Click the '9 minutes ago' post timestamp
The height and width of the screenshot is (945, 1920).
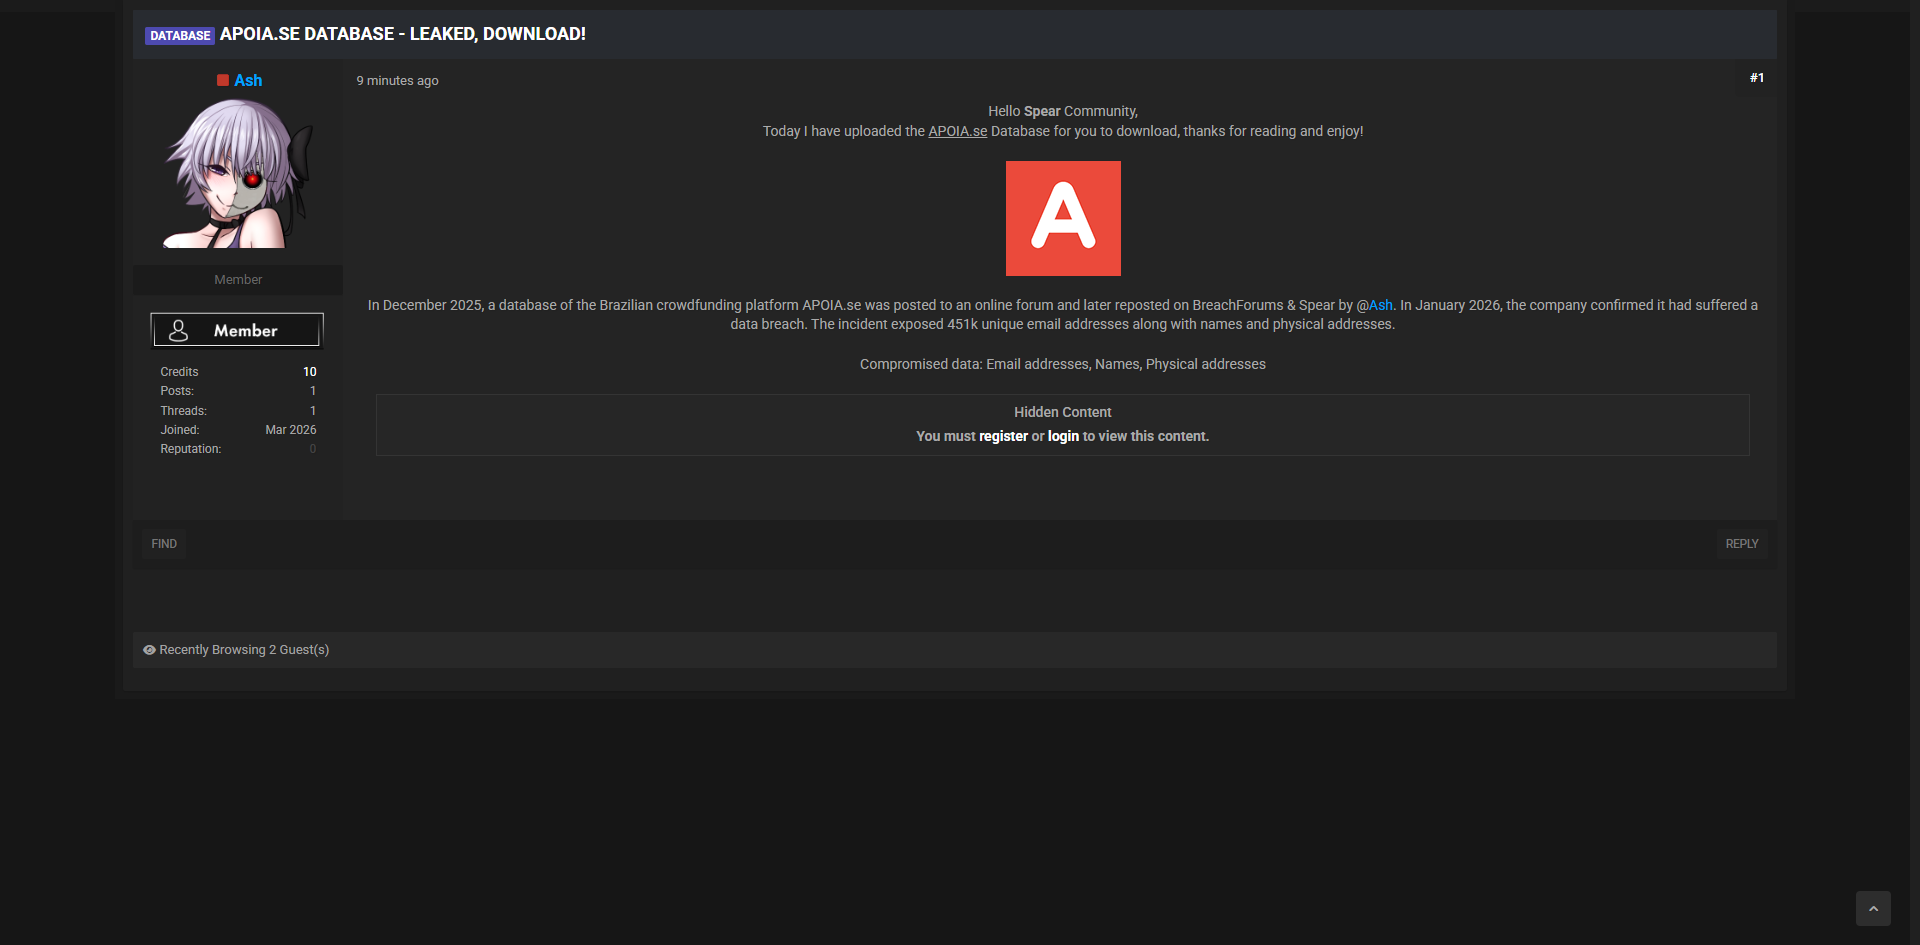tap(397, 81)
